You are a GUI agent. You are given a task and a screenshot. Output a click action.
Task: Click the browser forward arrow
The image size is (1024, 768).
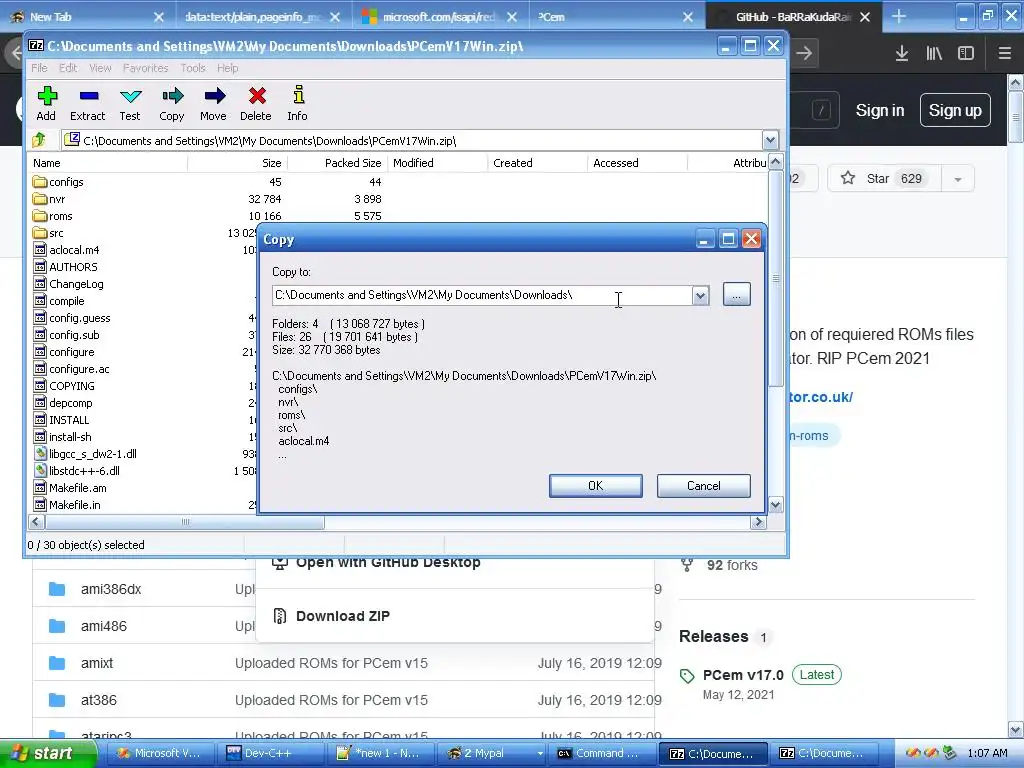[x=805, y=53]
